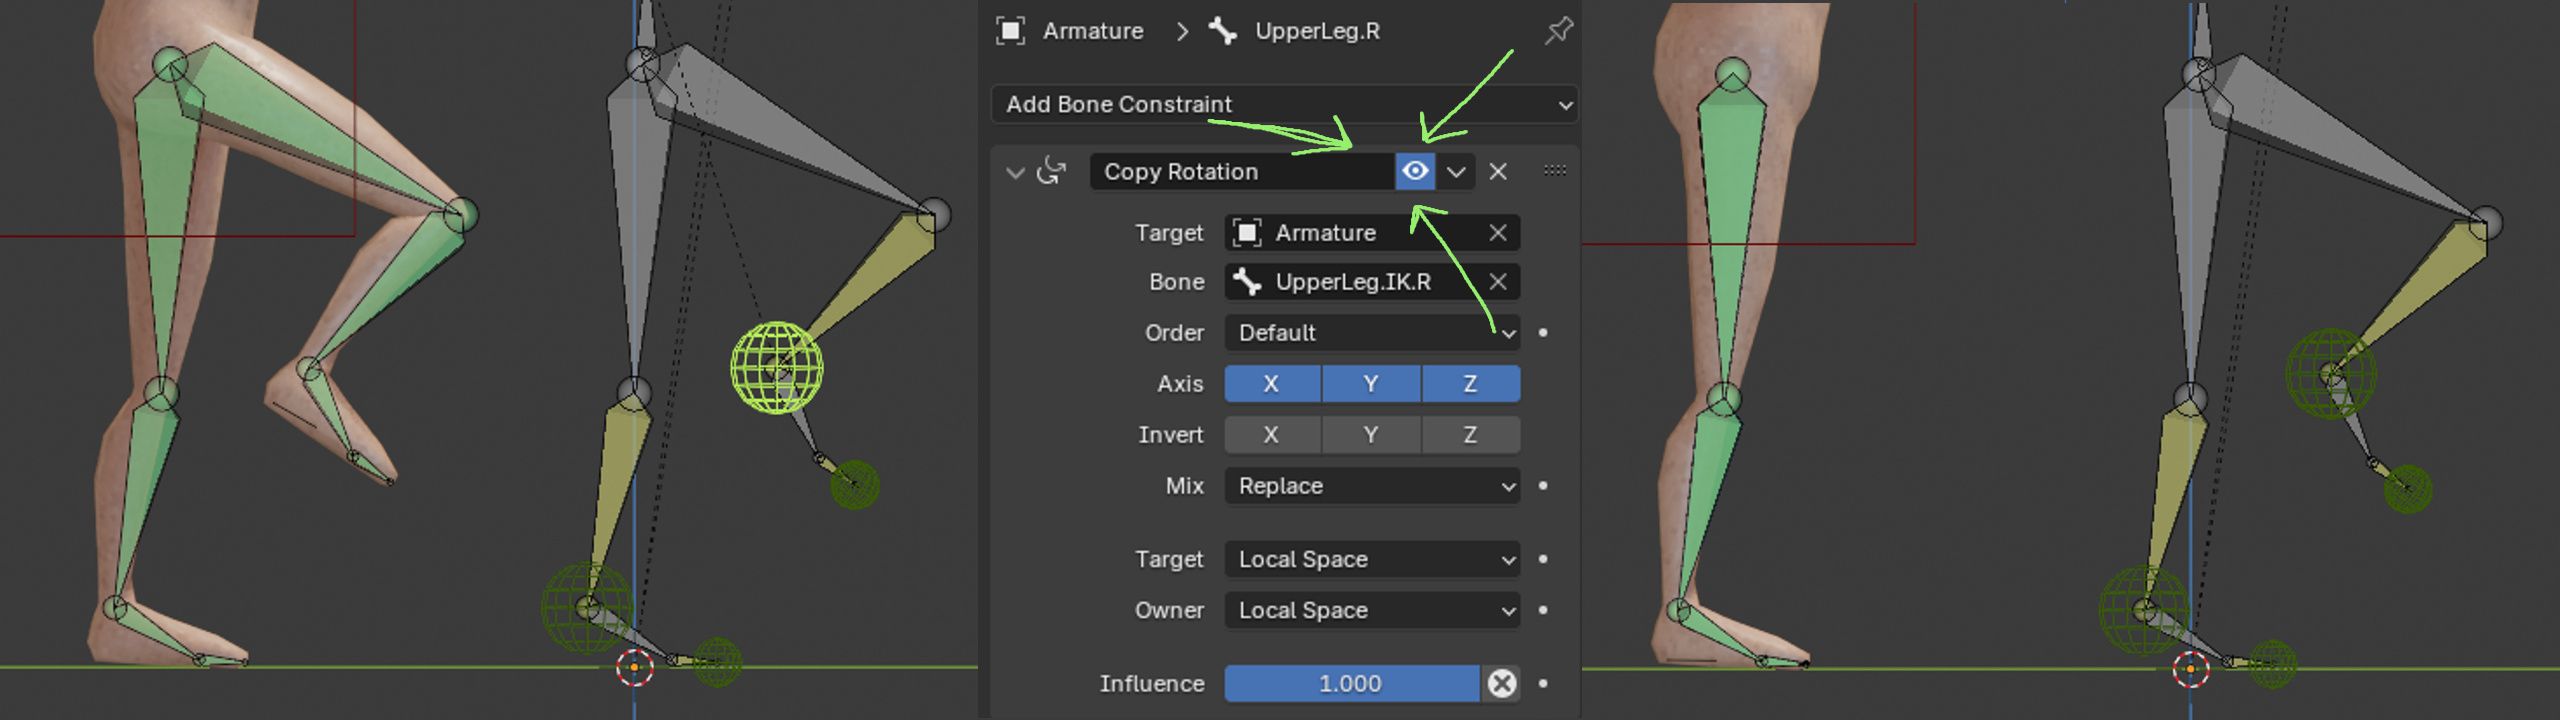Open the constraint extras menu chevron

[1456, 171]
